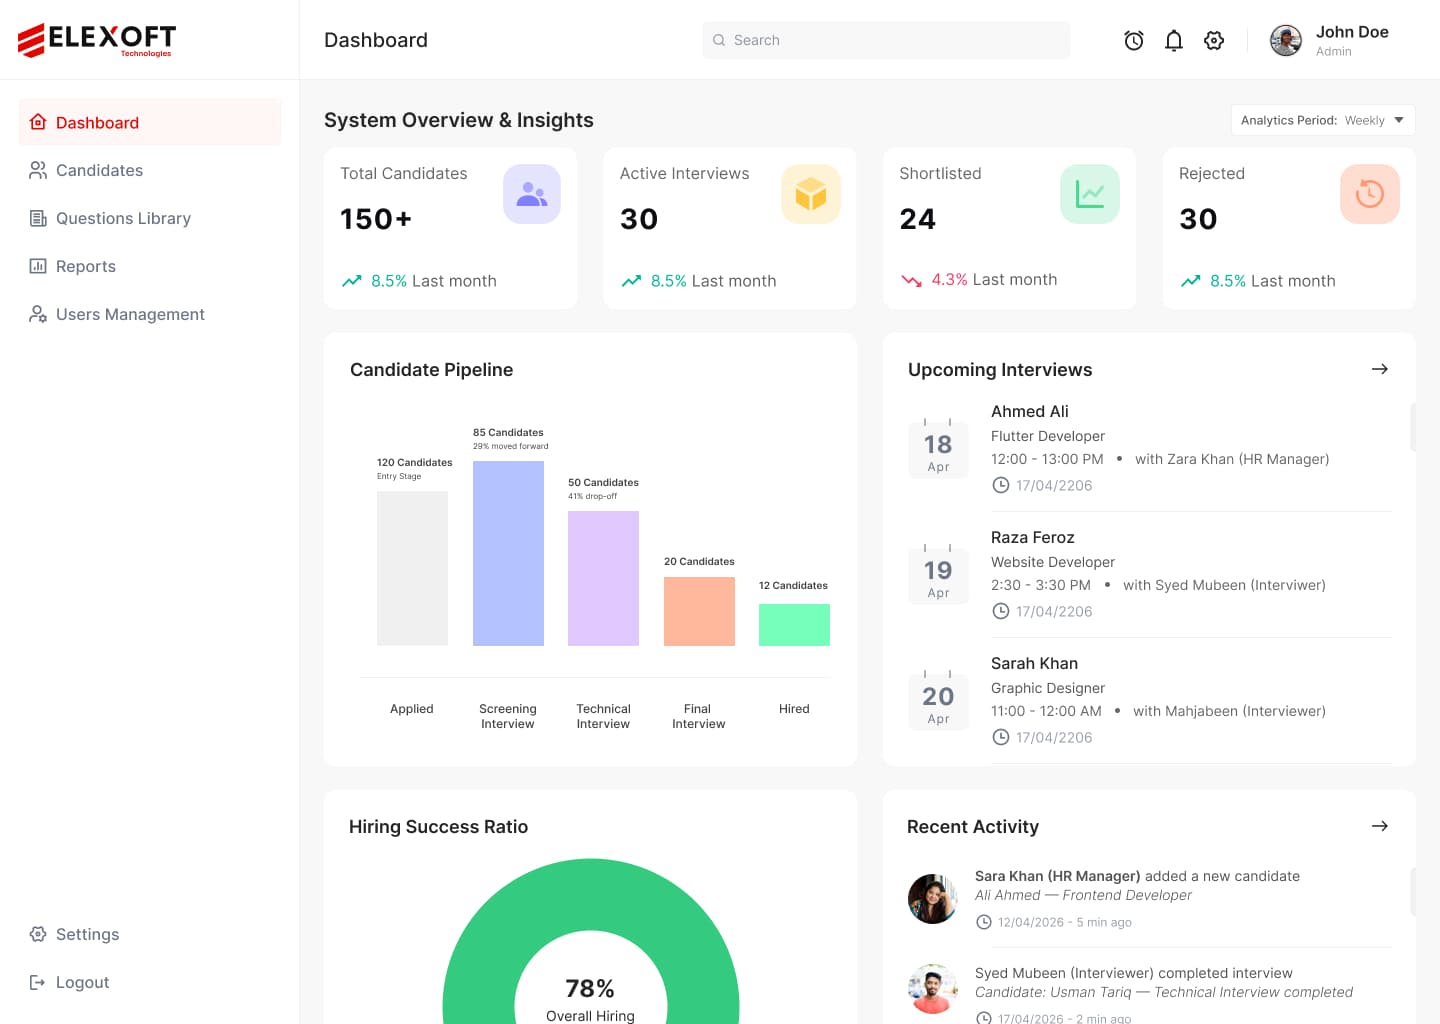Click Syed Mubeen's activity avatar
1440x1024 pixels.
coord(933,989)
